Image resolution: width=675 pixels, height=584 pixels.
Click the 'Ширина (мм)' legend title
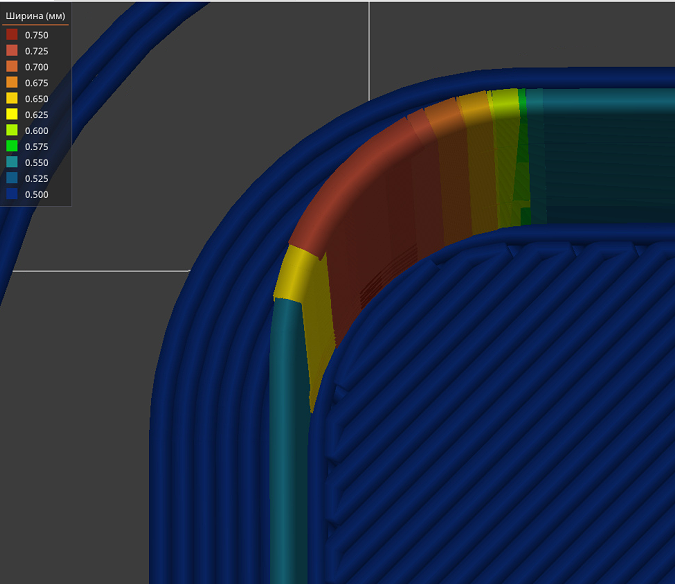point(35,16)
